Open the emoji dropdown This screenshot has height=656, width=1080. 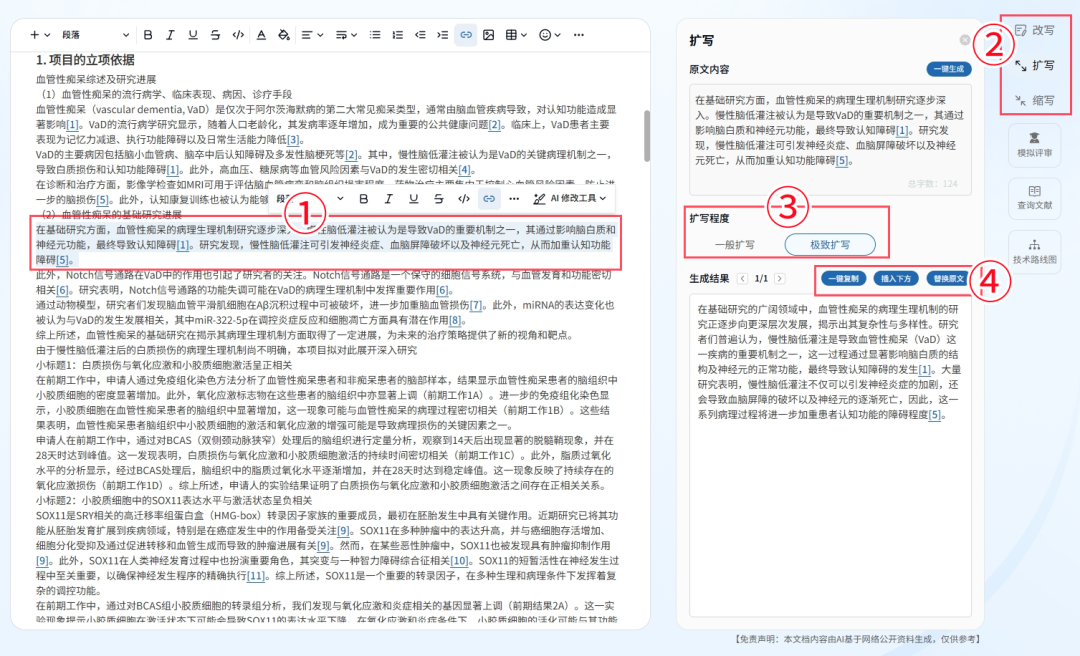coord(550,35)
